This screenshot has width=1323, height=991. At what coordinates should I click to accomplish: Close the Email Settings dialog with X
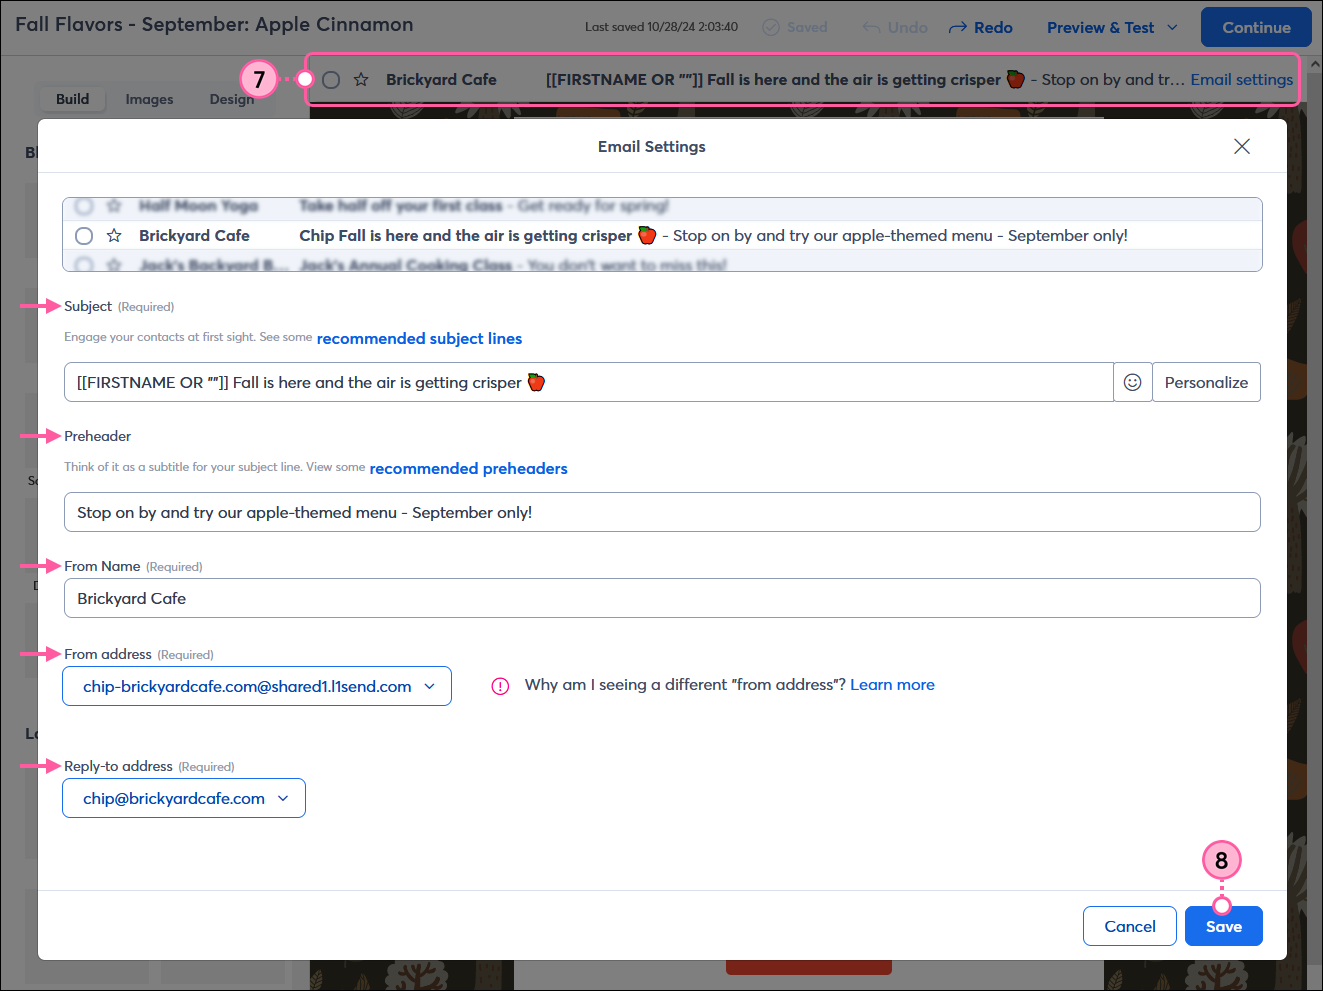1242,146
